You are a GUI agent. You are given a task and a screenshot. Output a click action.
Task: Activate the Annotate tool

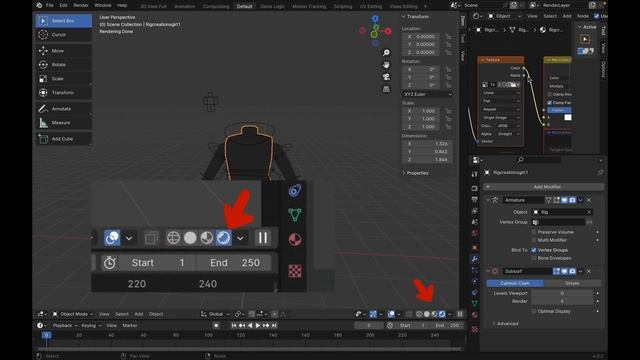(63, 109)
